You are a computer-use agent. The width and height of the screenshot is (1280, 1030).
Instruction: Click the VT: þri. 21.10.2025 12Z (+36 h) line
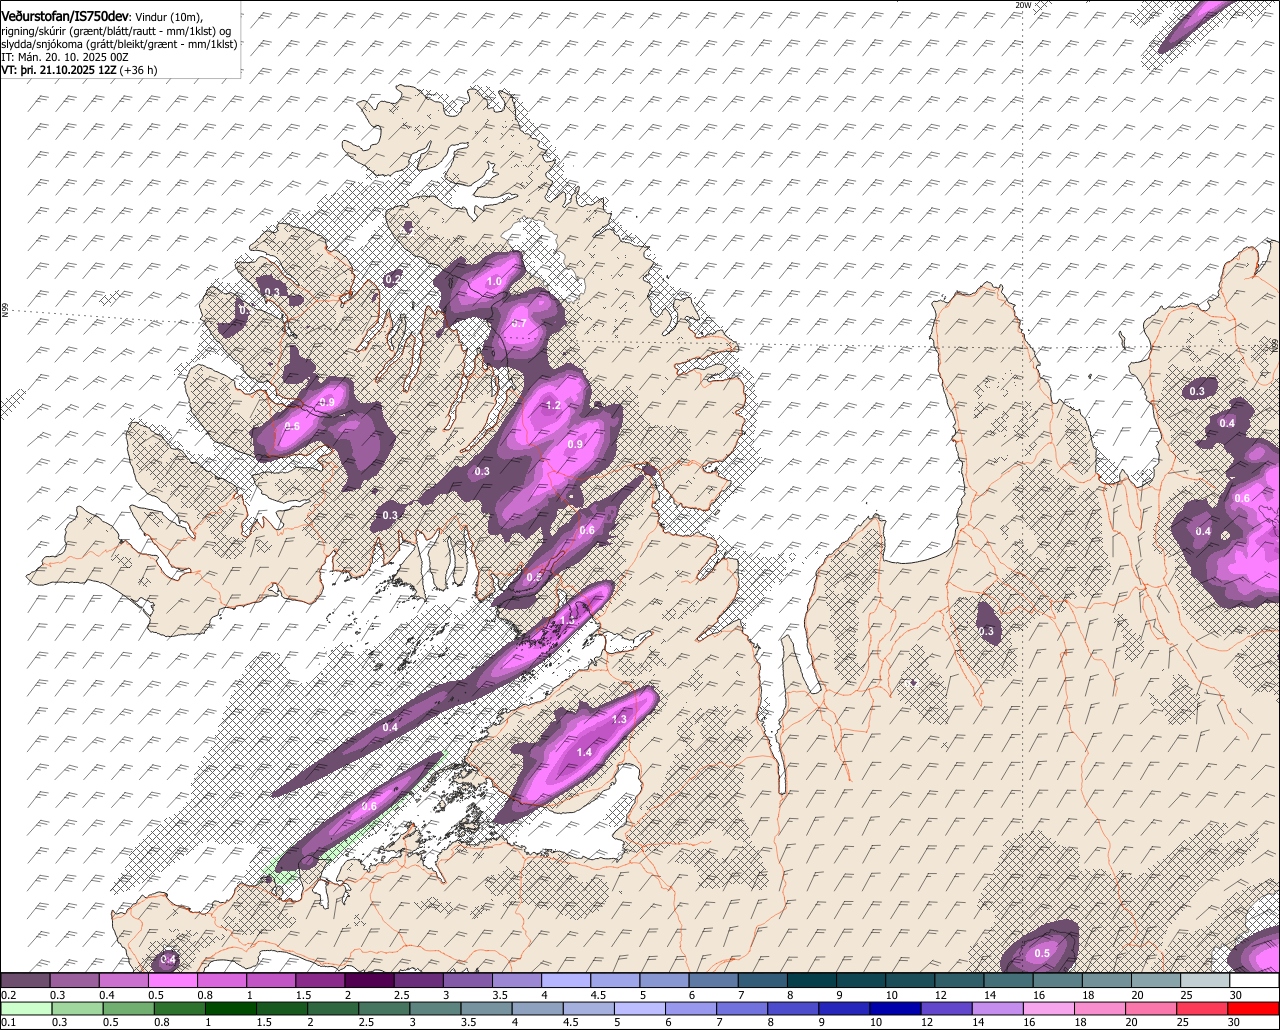click(78, 71)
